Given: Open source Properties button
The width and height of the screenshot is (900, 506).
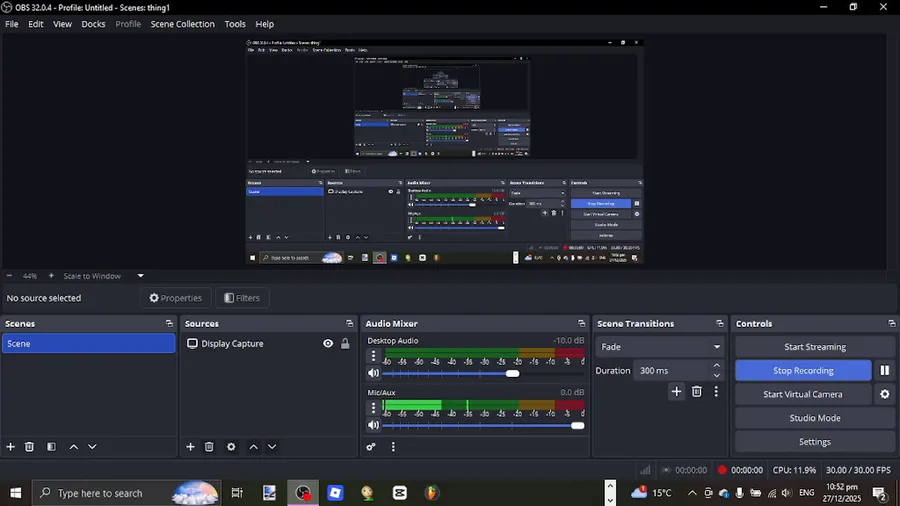Looking at the screenshot, I should point(176,298).
